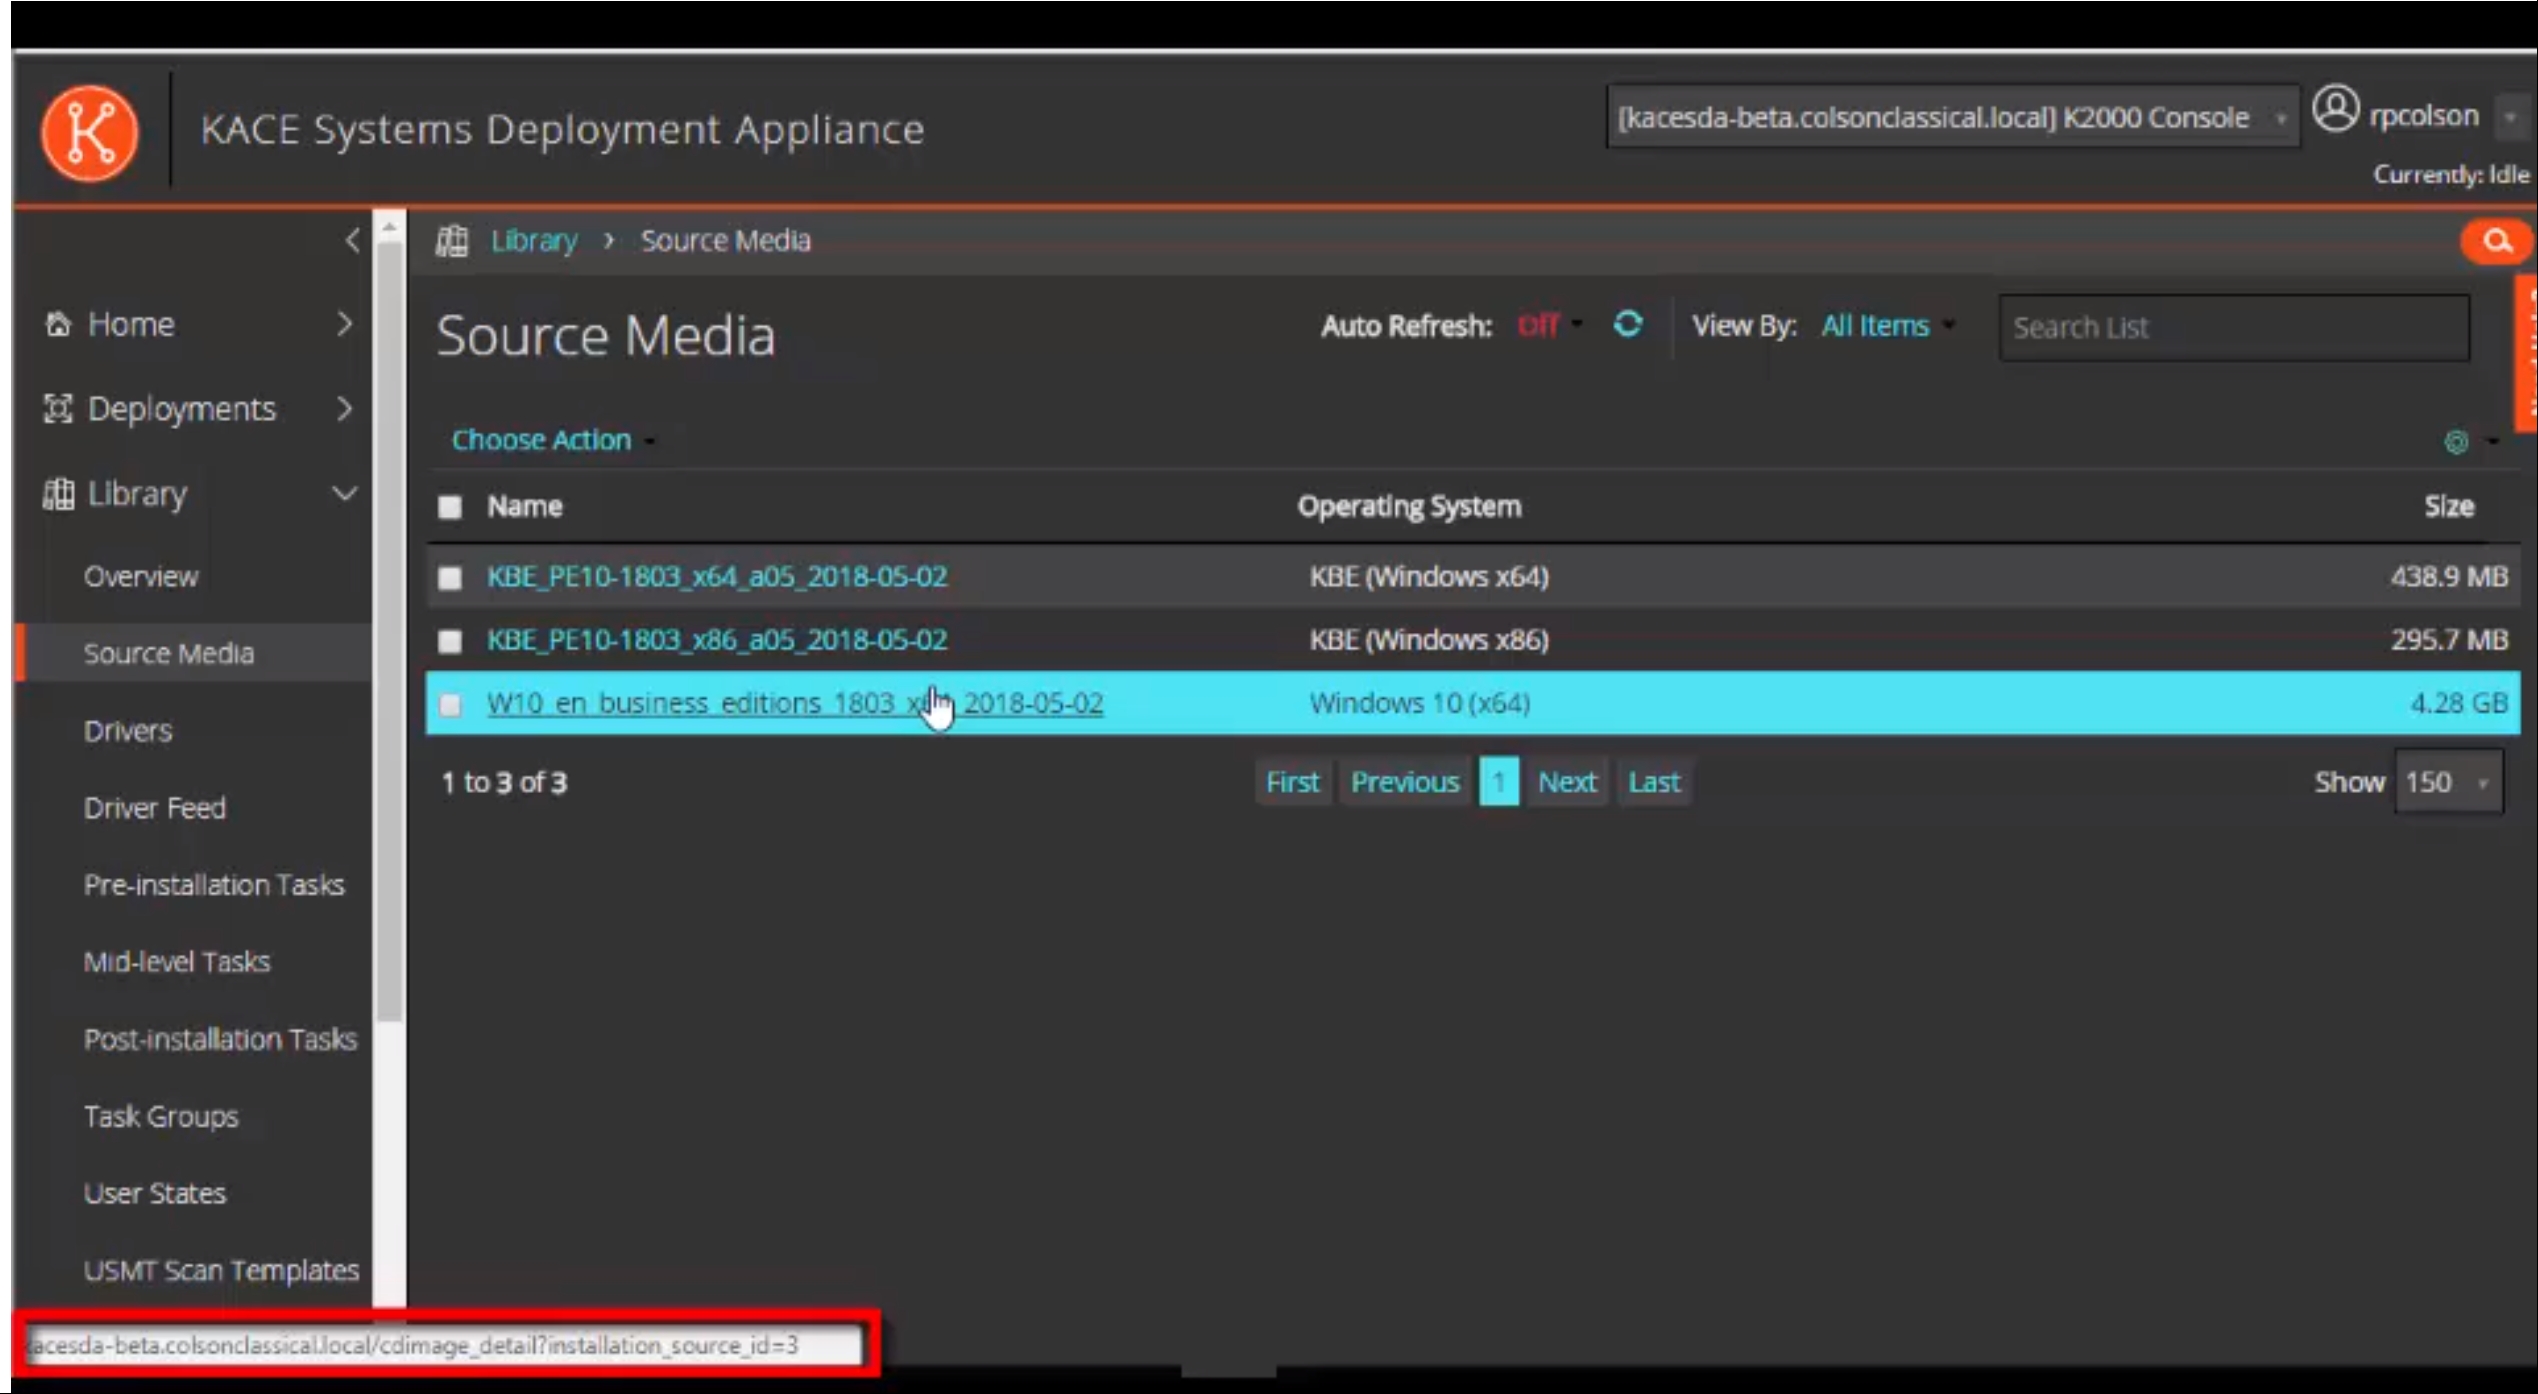Go to the Previous page
This screenshot has height=1394, width=2538.
point(1405,782)
